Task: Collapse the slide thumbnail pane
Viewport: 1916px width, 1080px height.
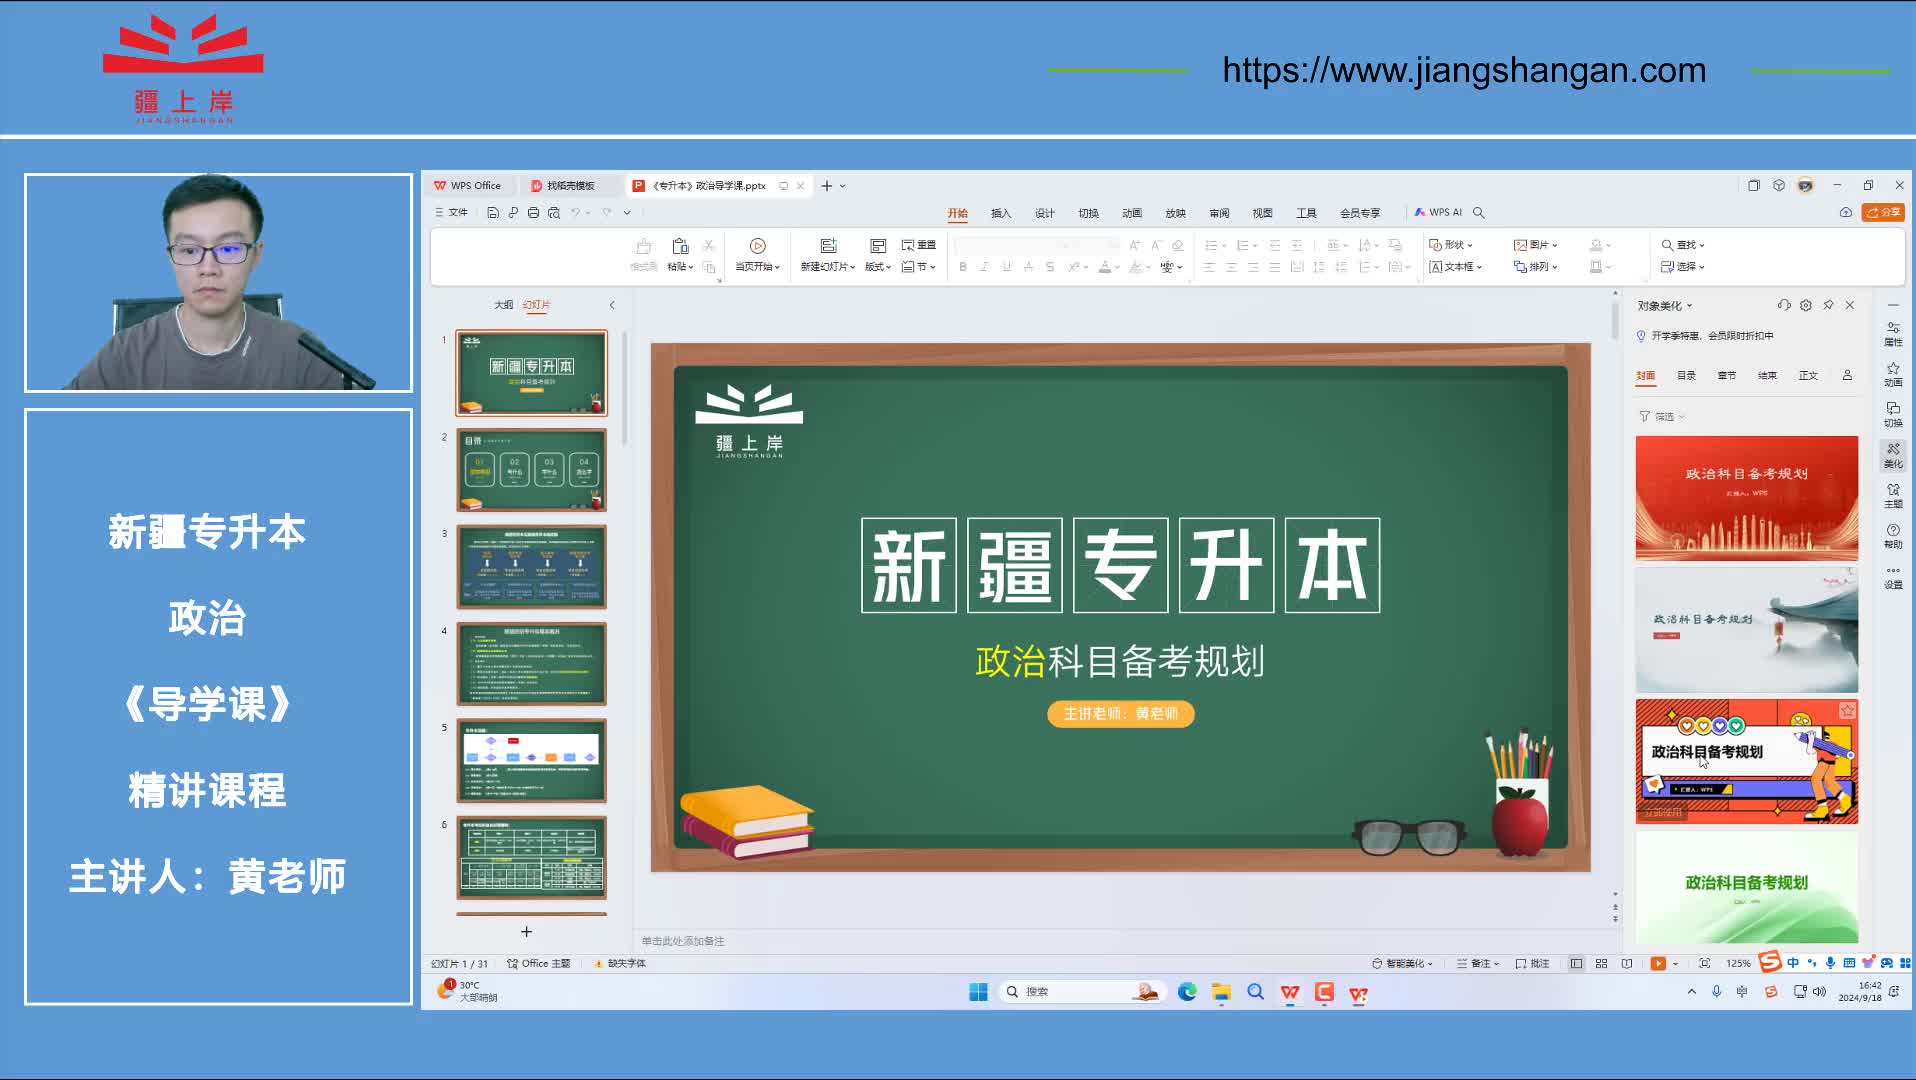Action: (612, 305)
